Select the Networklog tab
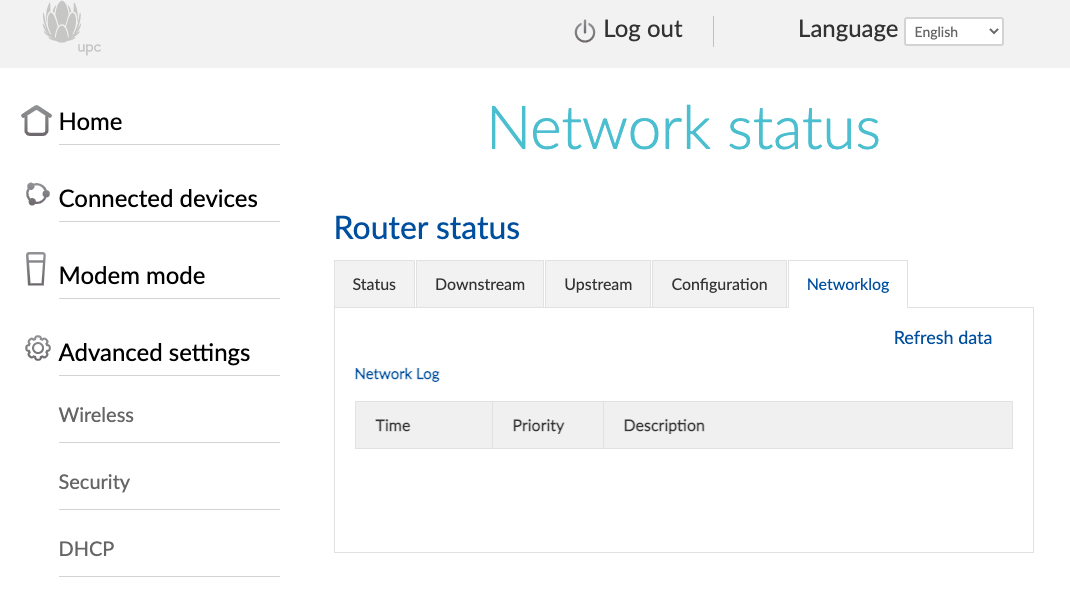The width and height of the screenshot is (1070, 599). point(848,284)
